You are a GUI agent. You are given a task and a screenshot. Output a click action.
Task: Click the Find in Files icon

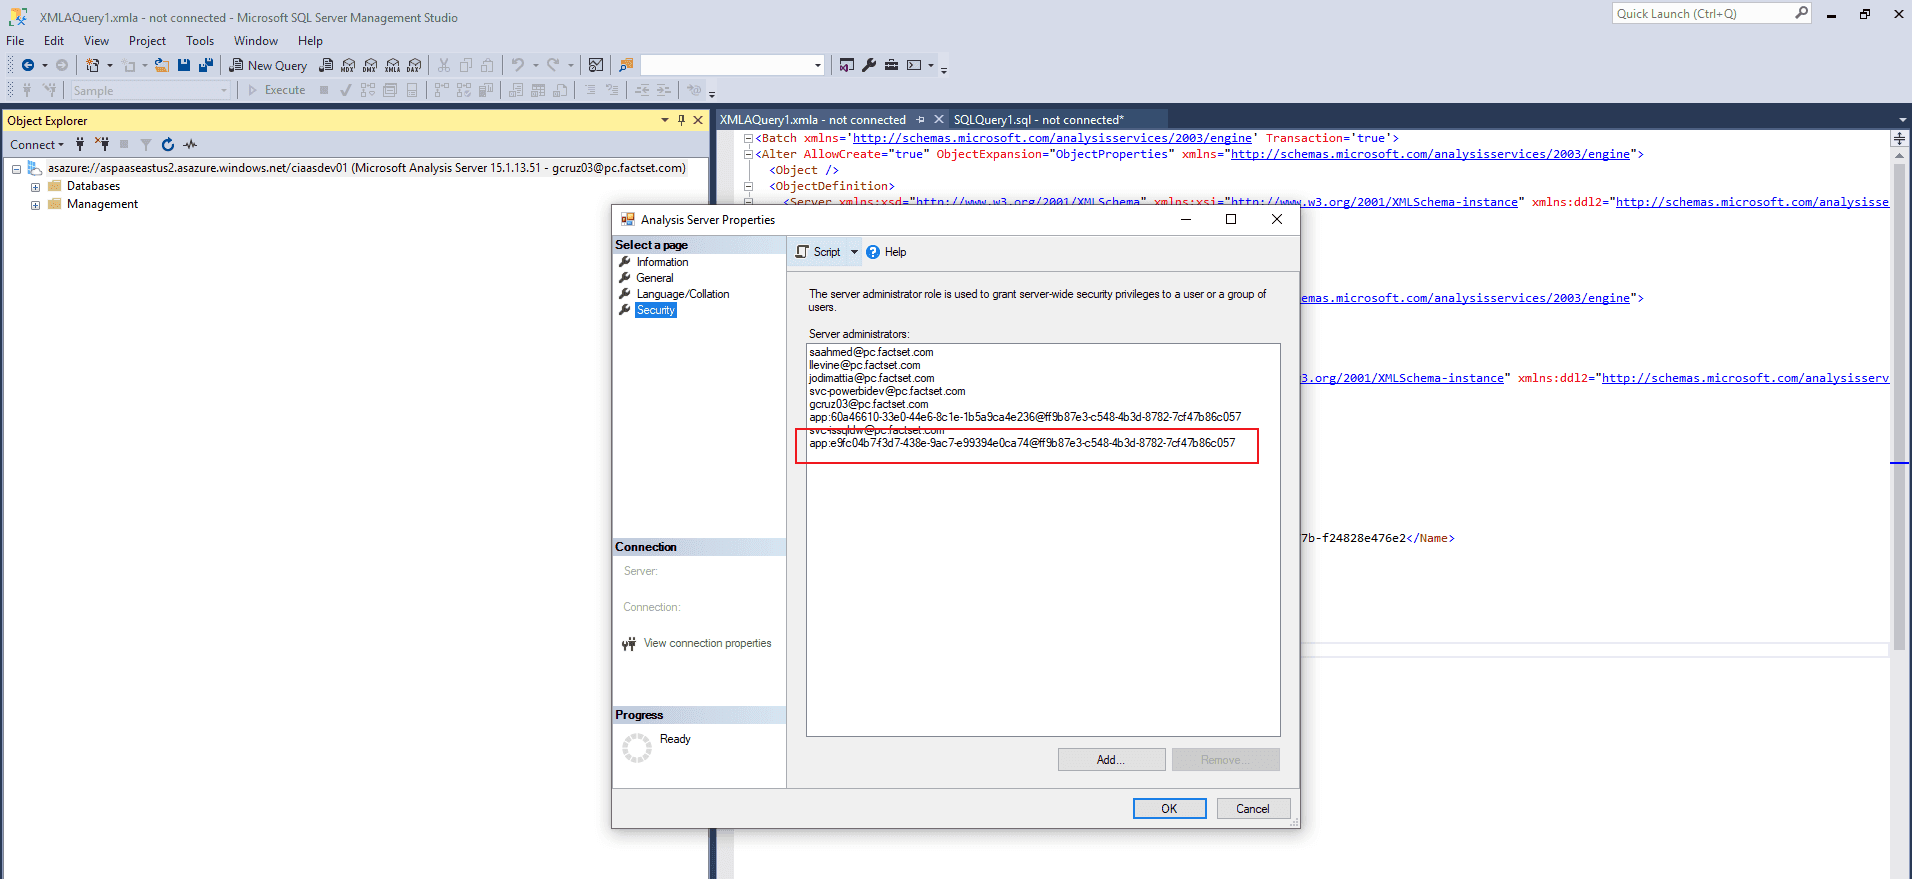pyautogui.click(x=626, y=65)
